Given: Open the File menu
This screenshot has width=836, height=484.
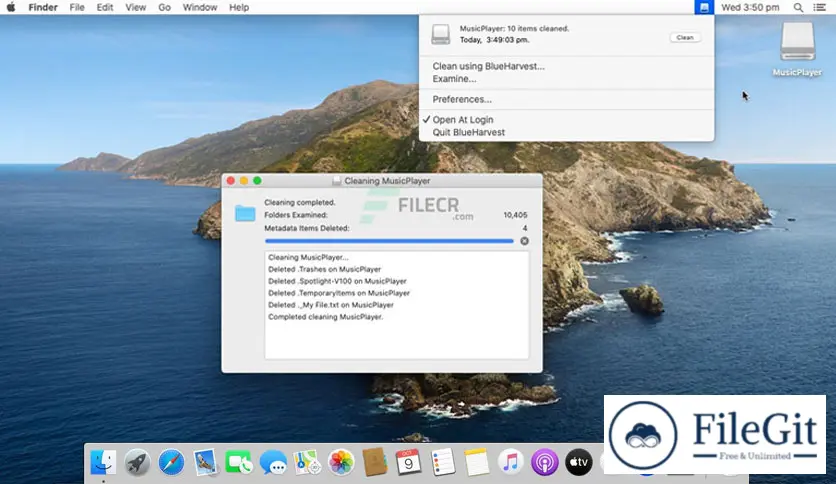Looking at the screenshot, I should pos(77,7).
